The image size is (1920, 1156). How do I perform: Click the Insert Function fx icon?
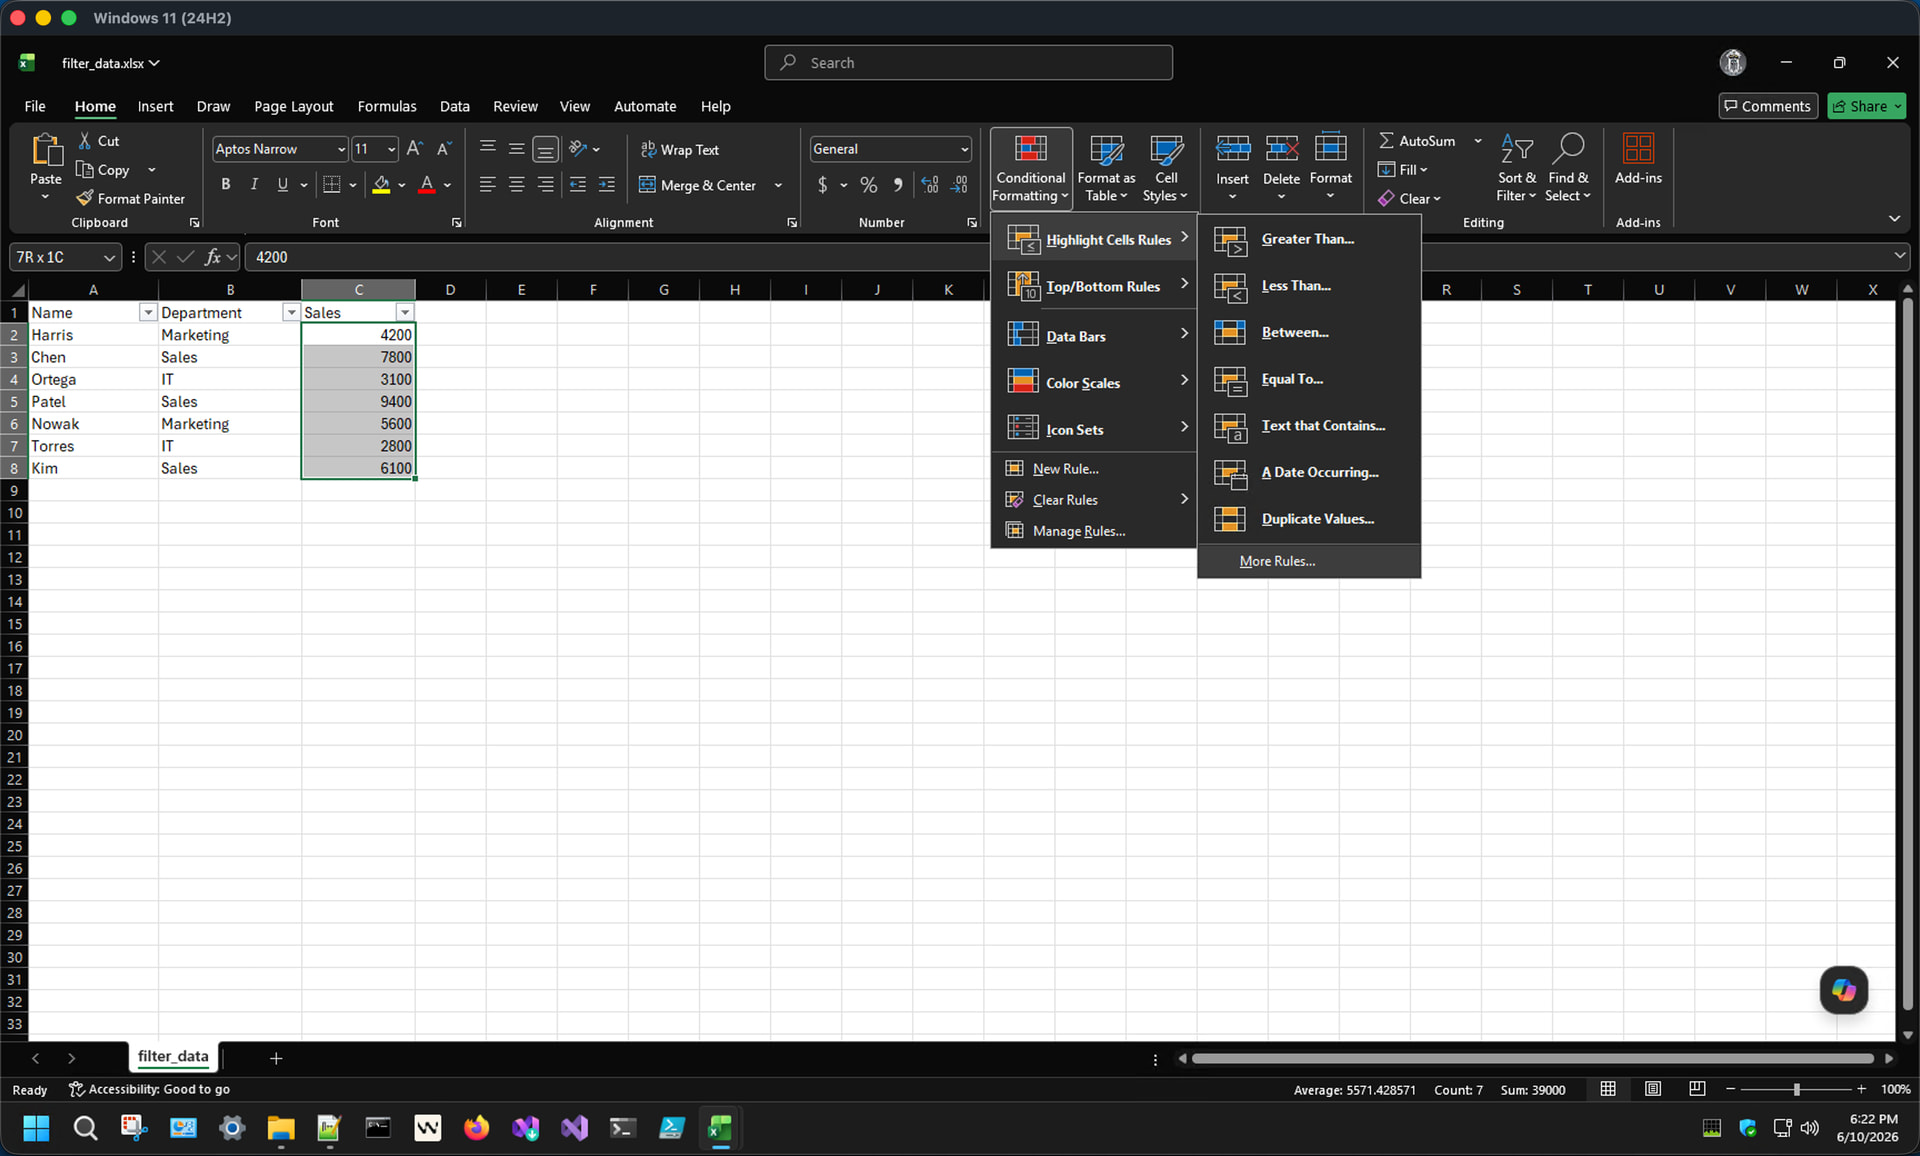pyautogui.click(x=213, y=257)
